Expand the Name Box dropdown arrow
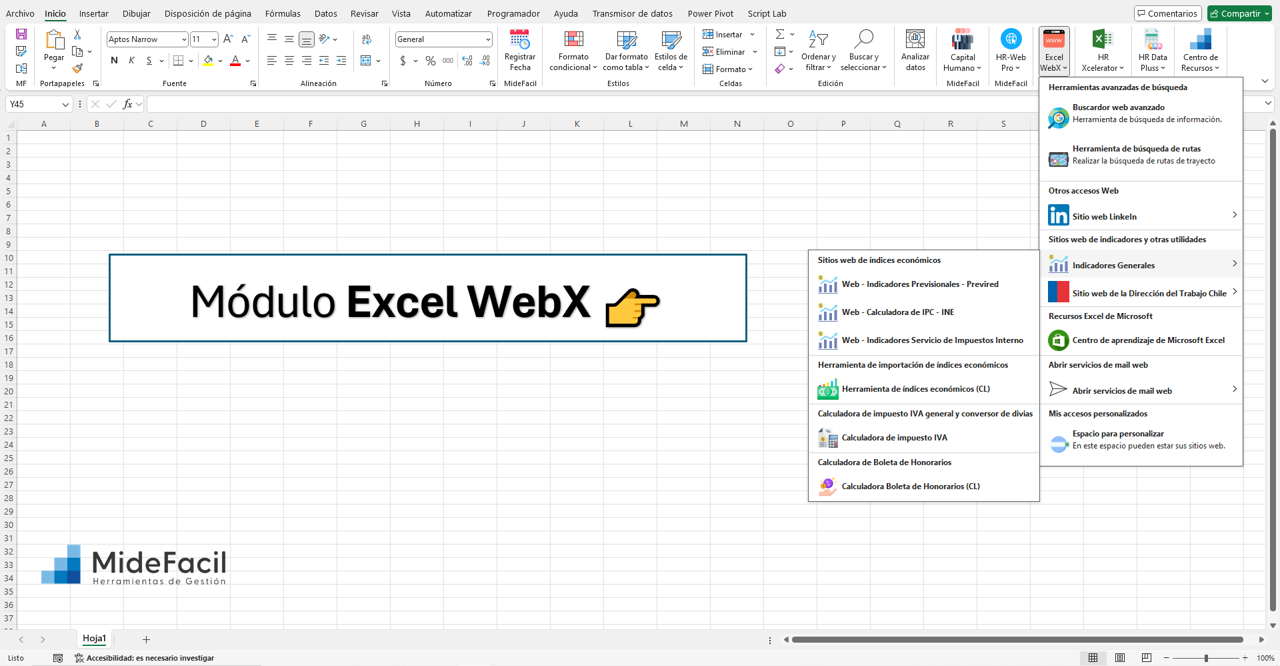The image size is (1280, 666). (x=65, y=104)
